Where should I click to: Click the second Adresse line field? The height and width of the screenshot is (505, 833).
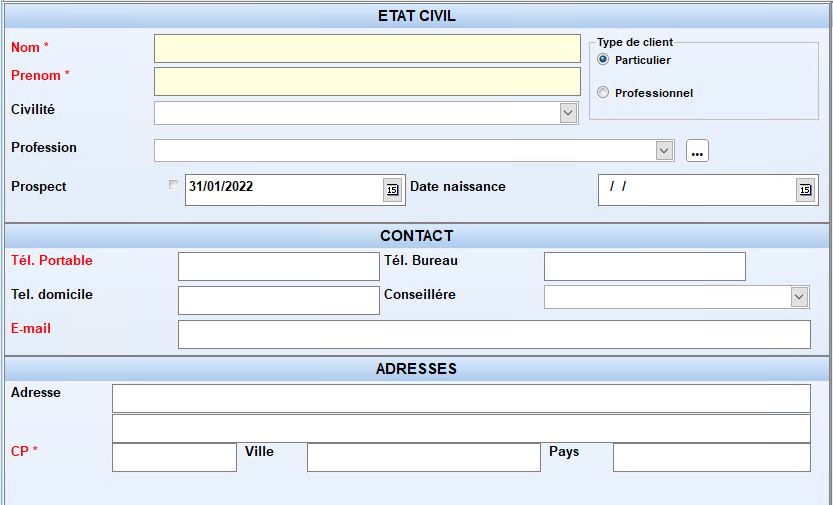tap(461, 429)
